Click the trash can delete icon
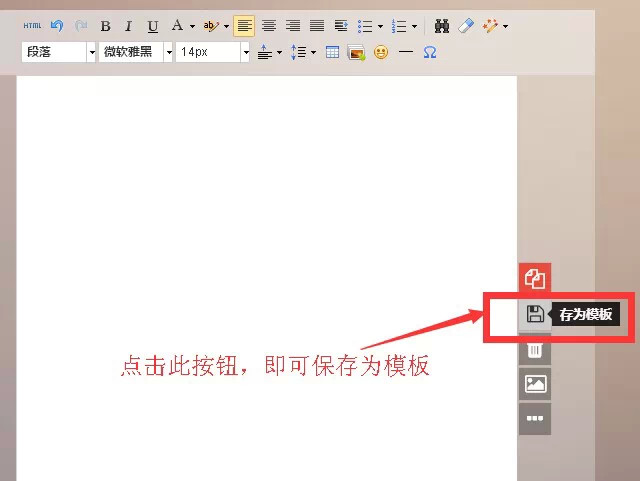 (x=535, y=350)
